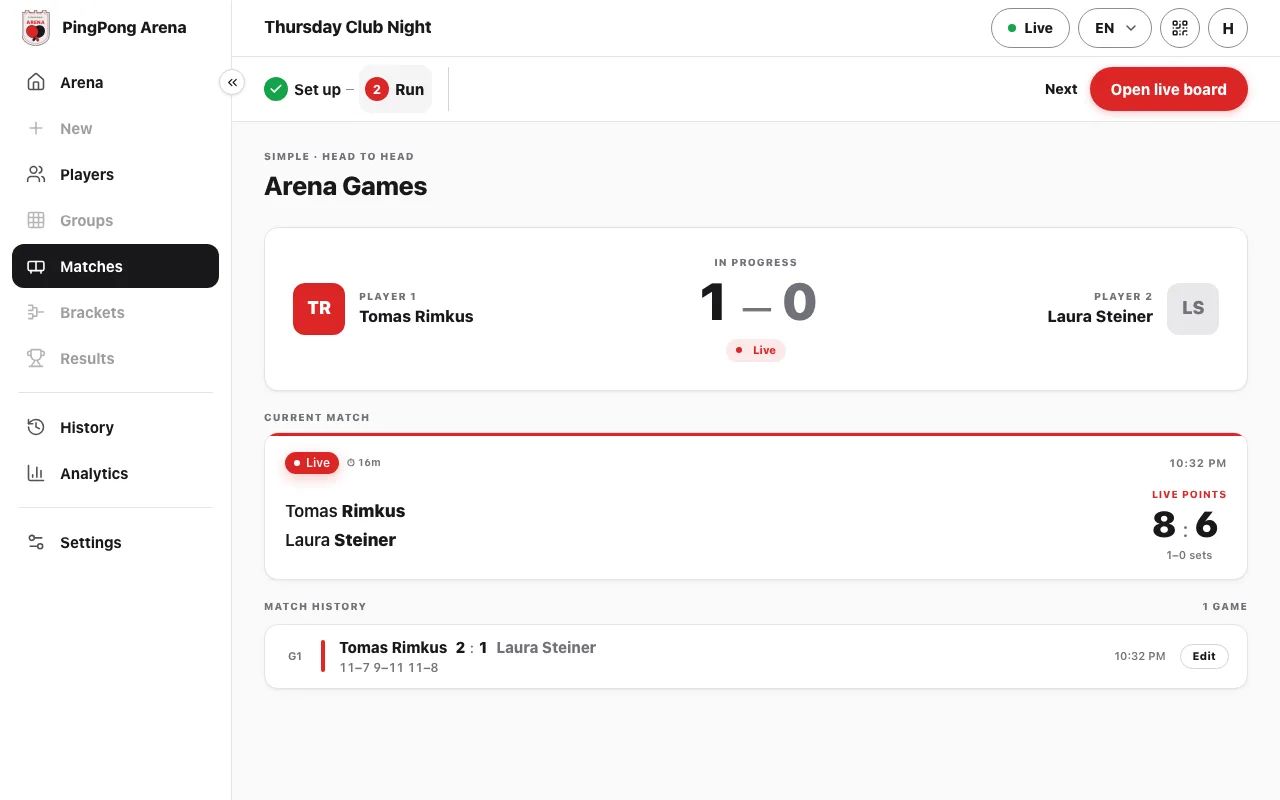Click the Settings sliders icon
Image resolution: width=1280 pixels, height=800 pixels.
pos(36,542)
